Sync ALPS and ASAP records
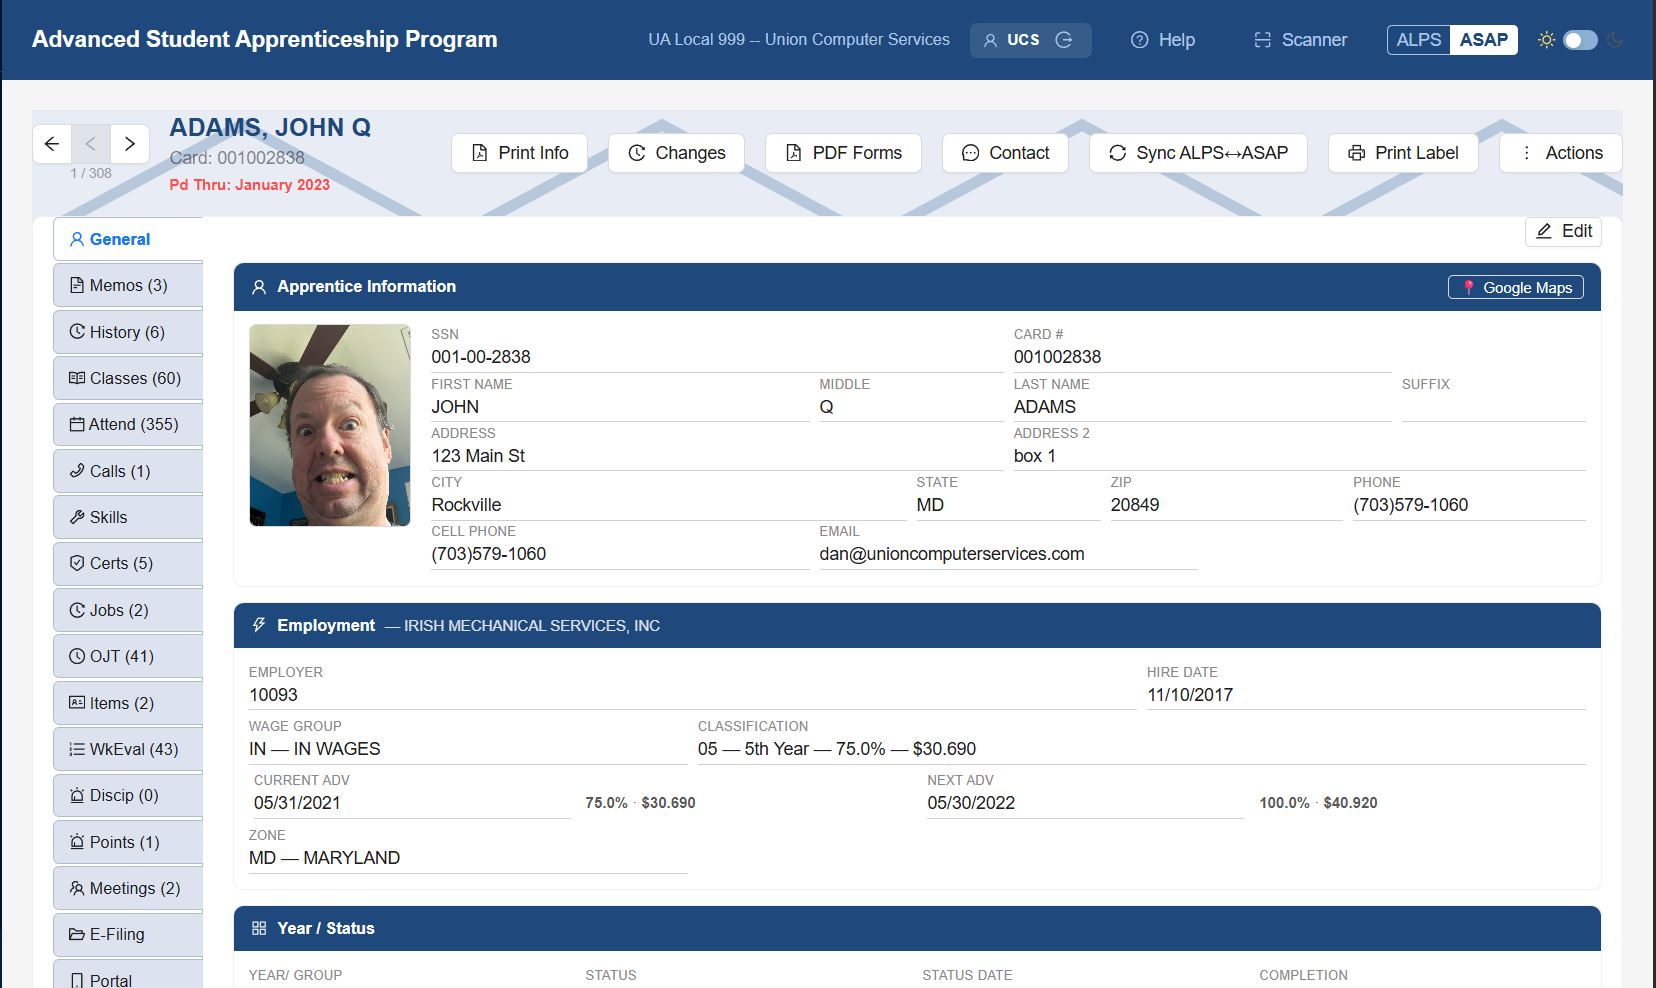 pos(1198,153)
